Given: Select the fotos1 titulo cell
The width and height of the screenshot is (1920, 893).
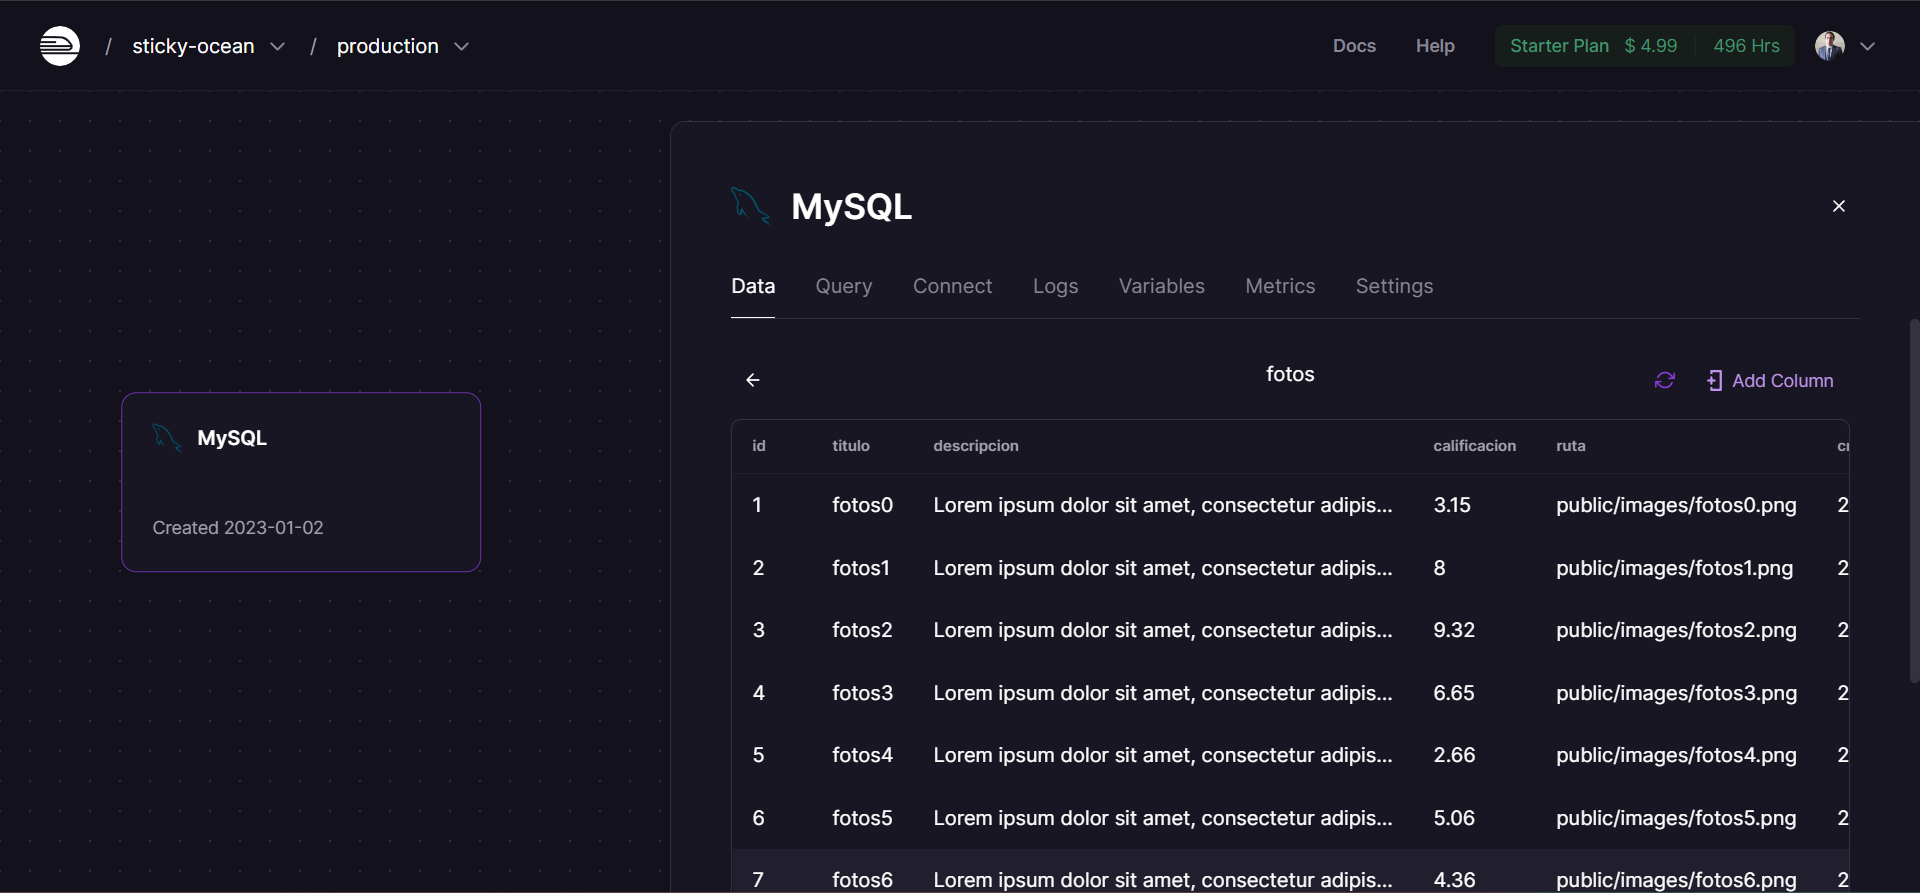Looking at the screenshot, I should click(861, 568).
